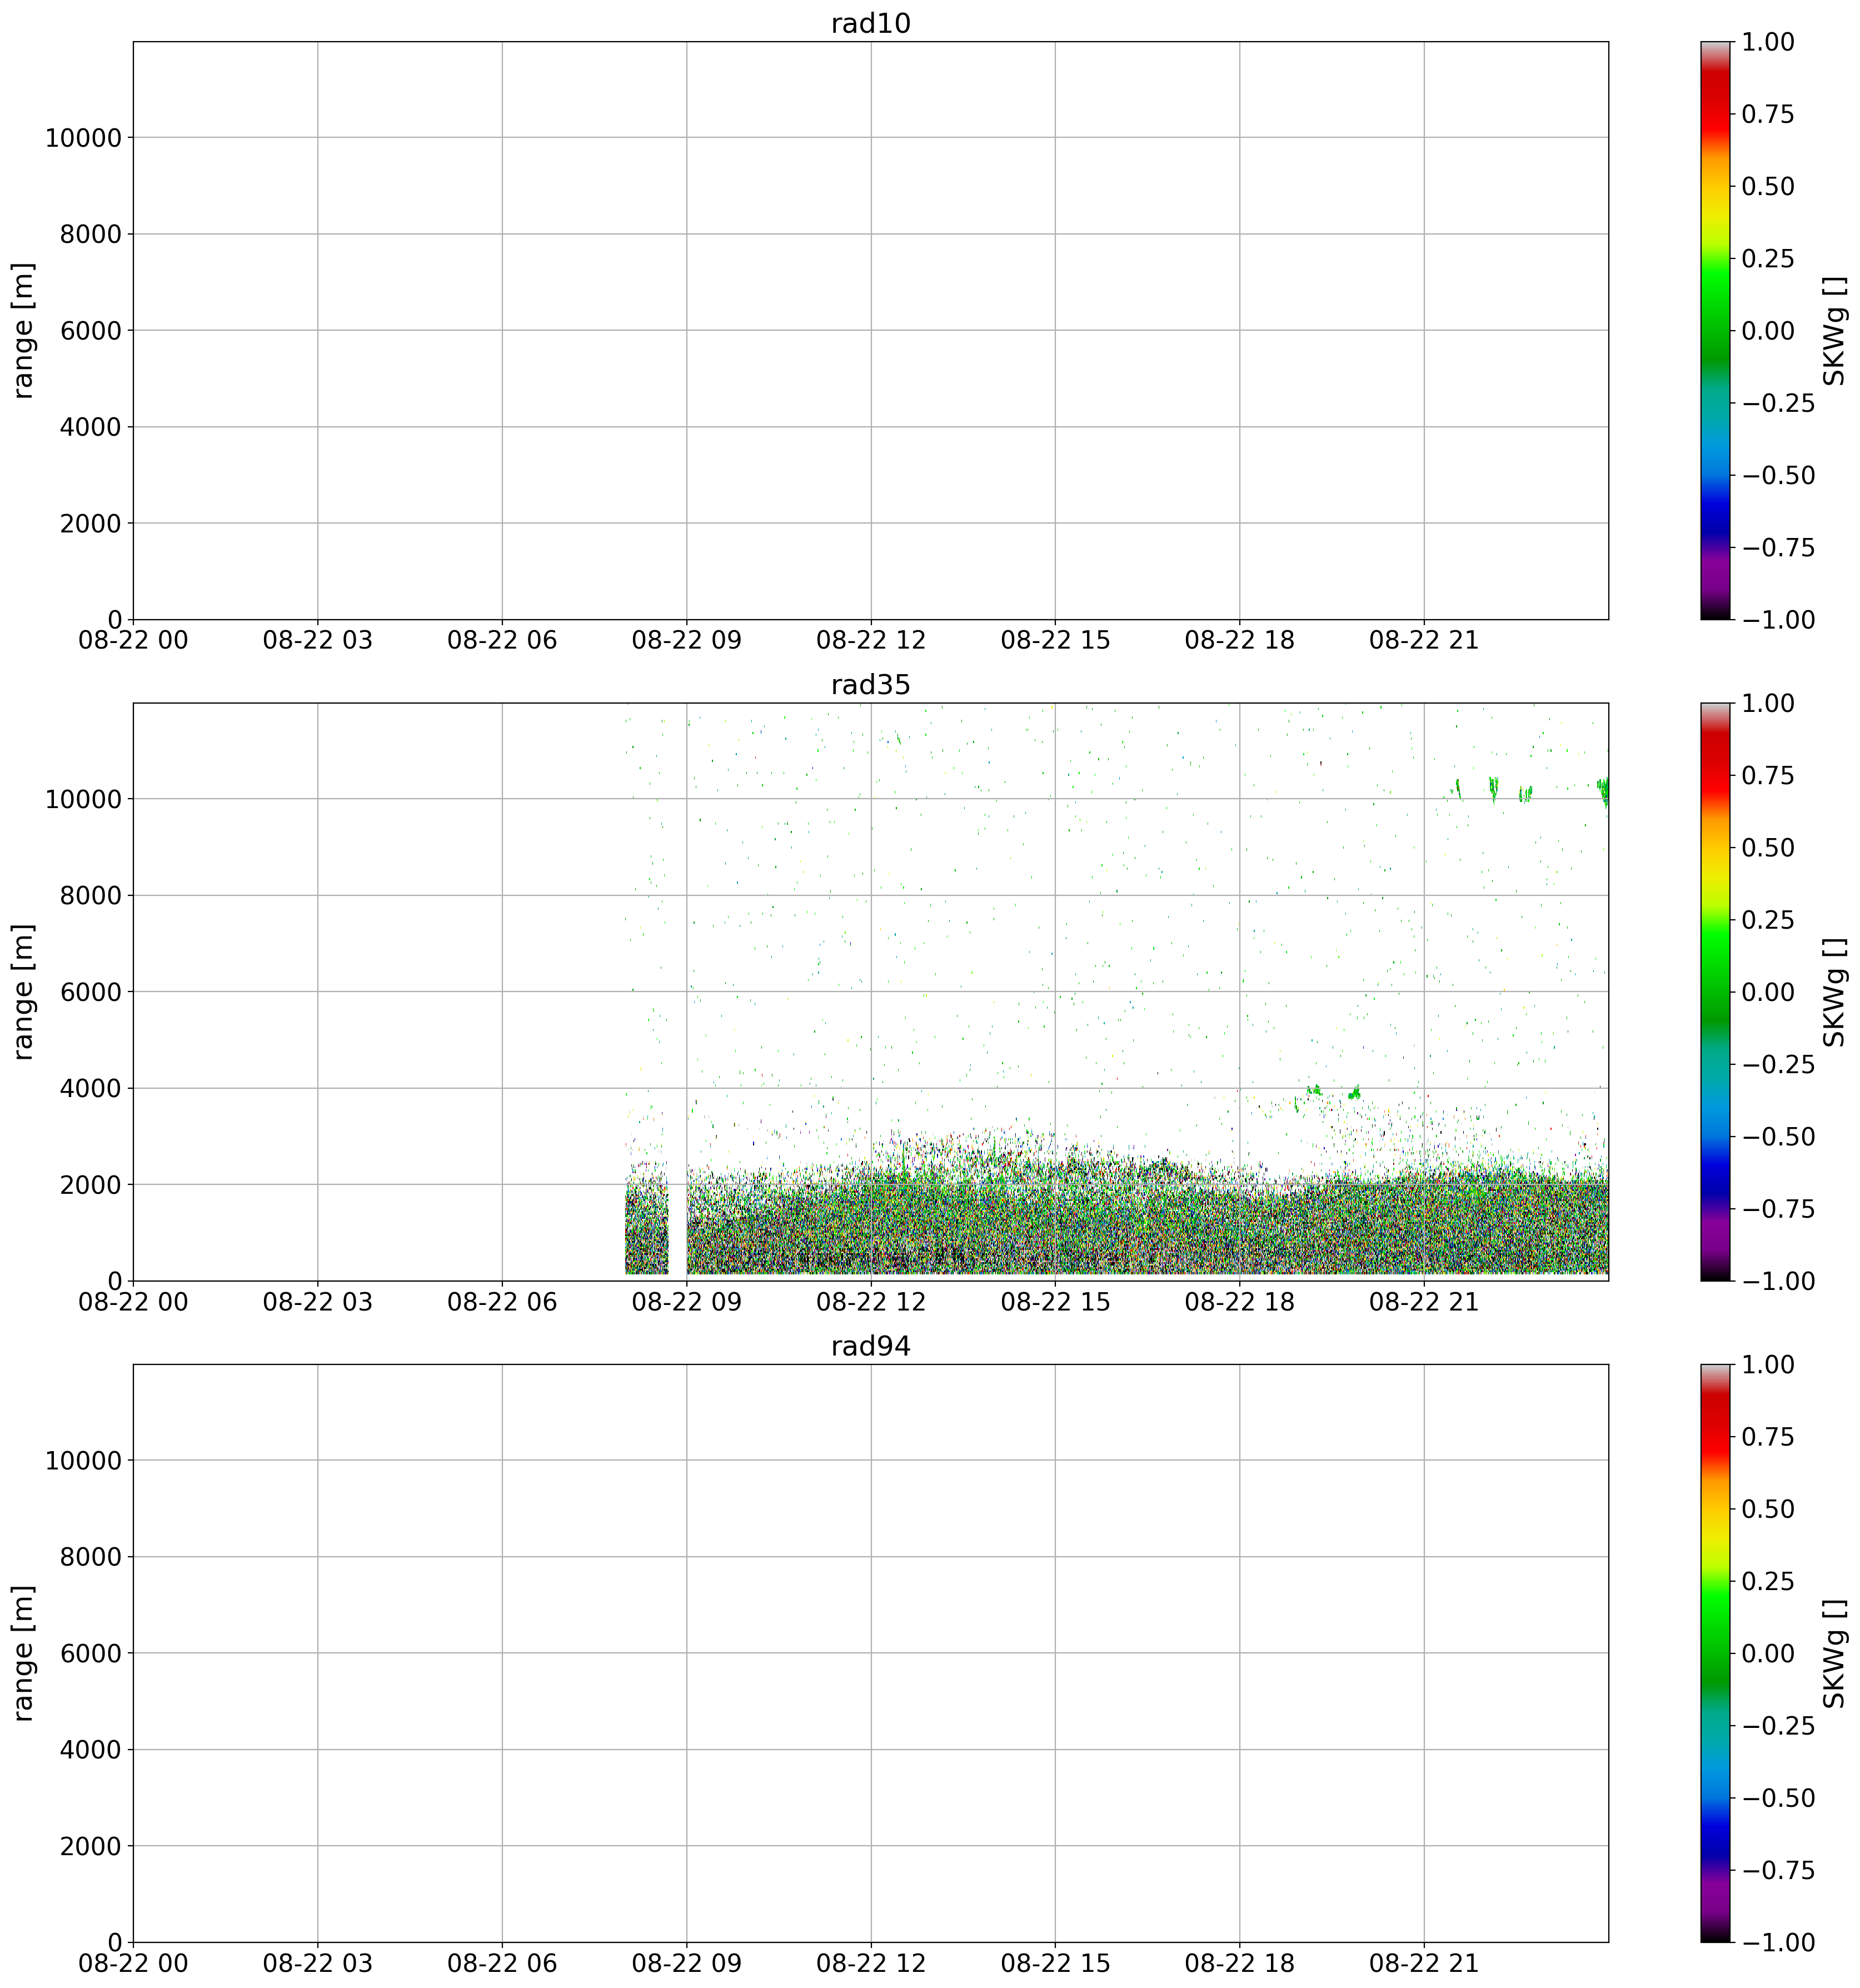Click the rad94 y-axis tick 2000
This screenshot has width=1860, height=1988.
click(92, 1846)
